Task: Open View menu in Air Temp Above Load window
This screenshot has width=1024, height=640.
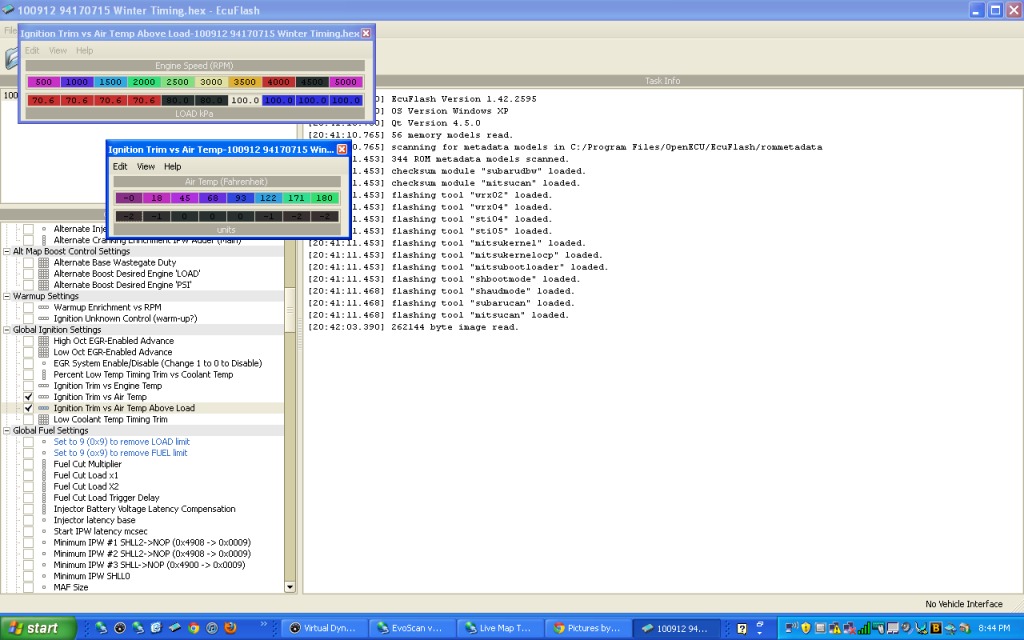Action: click(57, 50)
